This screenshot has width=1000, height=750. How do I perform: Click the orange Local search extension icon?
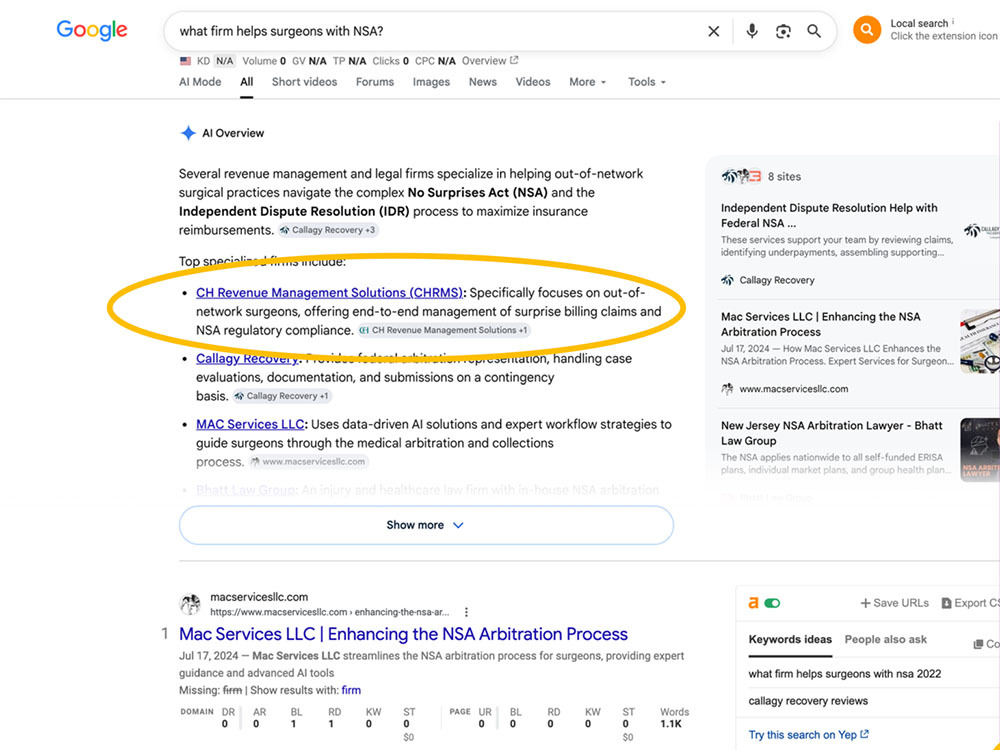point(867,29)
